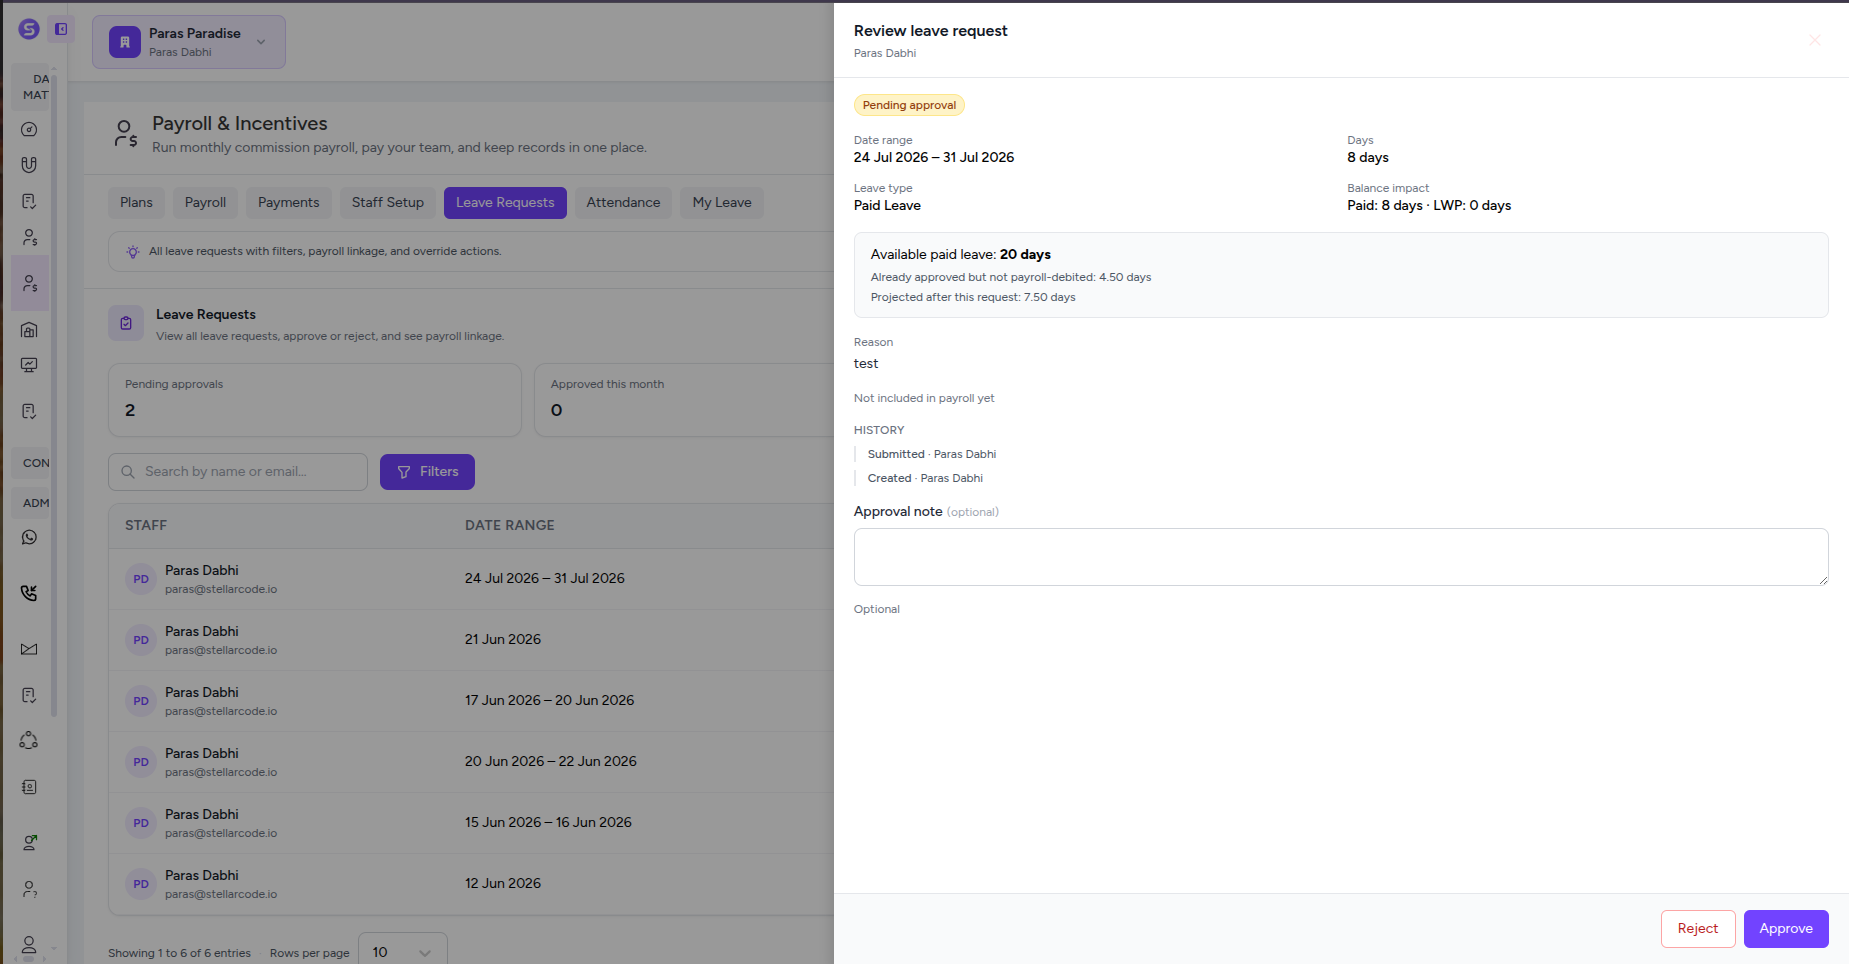
Task: Click 'Available paid leave: 20 days' text
Action: [960, 254]
